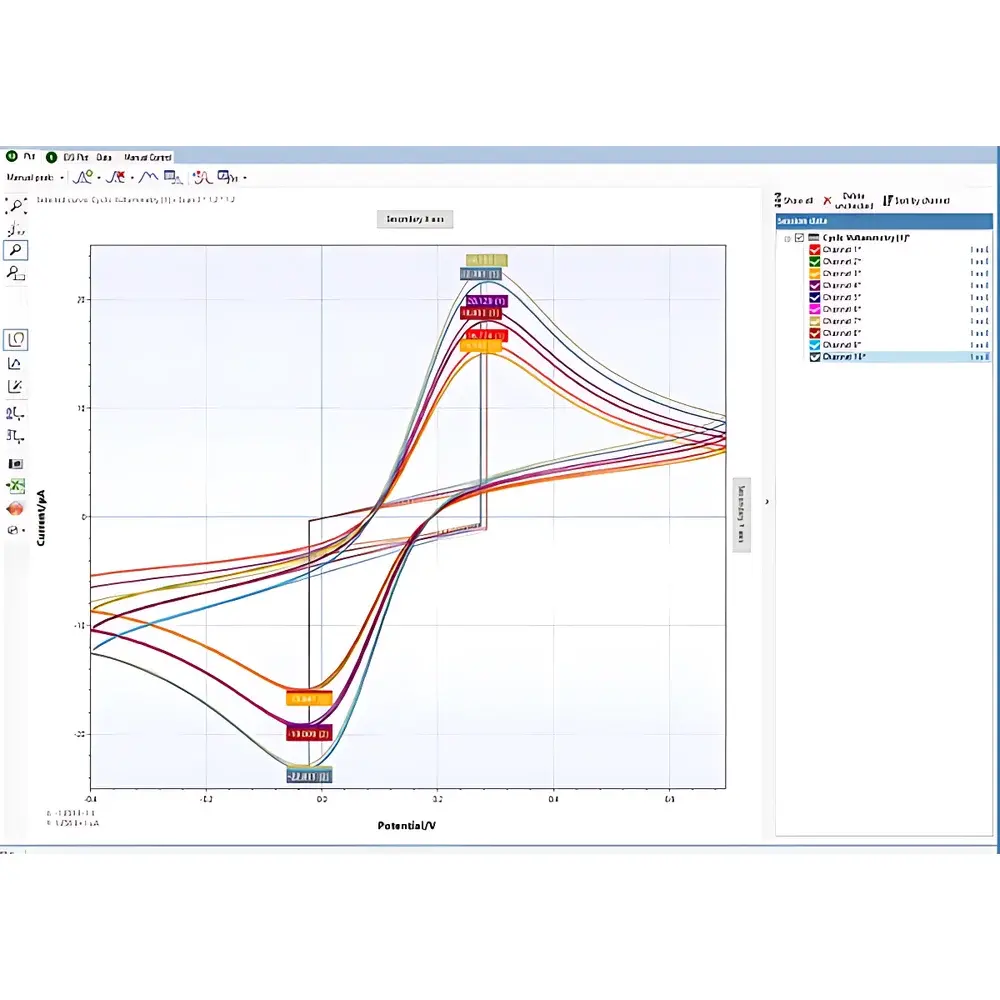Screen dimensions: 1000x1000
Task: Select the smooth curve toolbar icon
Action: point(147,177)
